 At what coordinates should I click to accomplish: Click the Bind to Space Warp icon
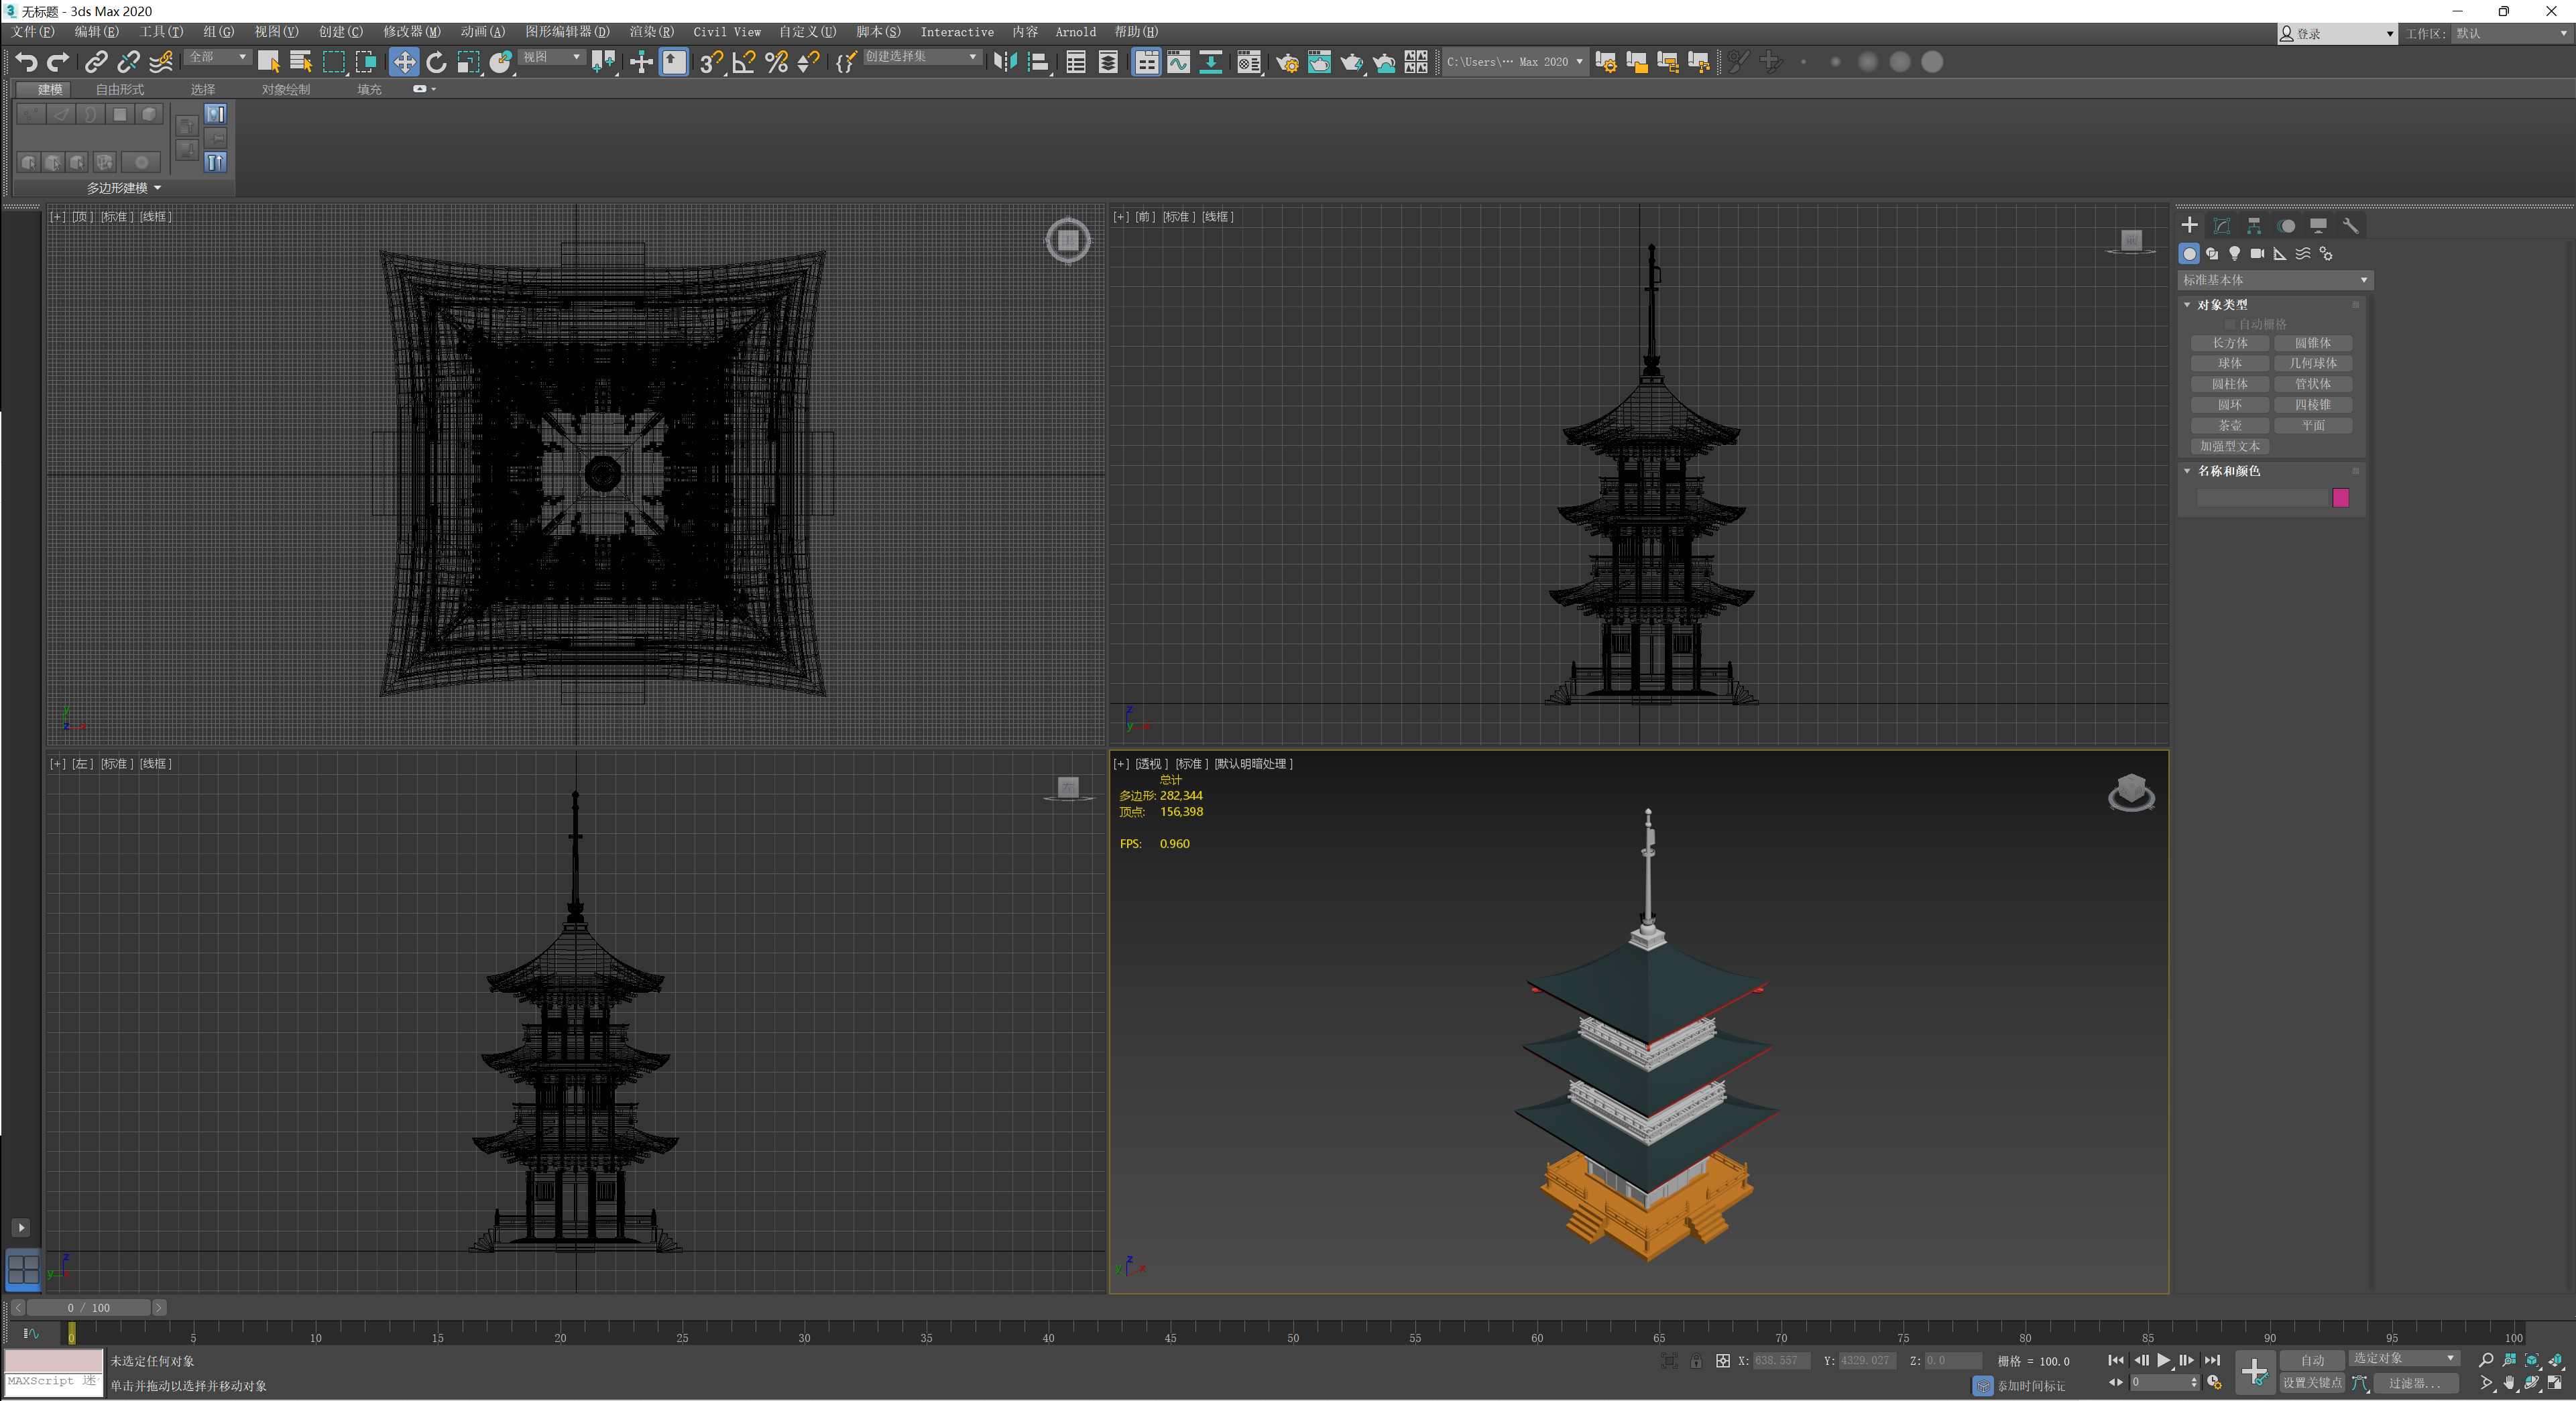coord(161,62)
